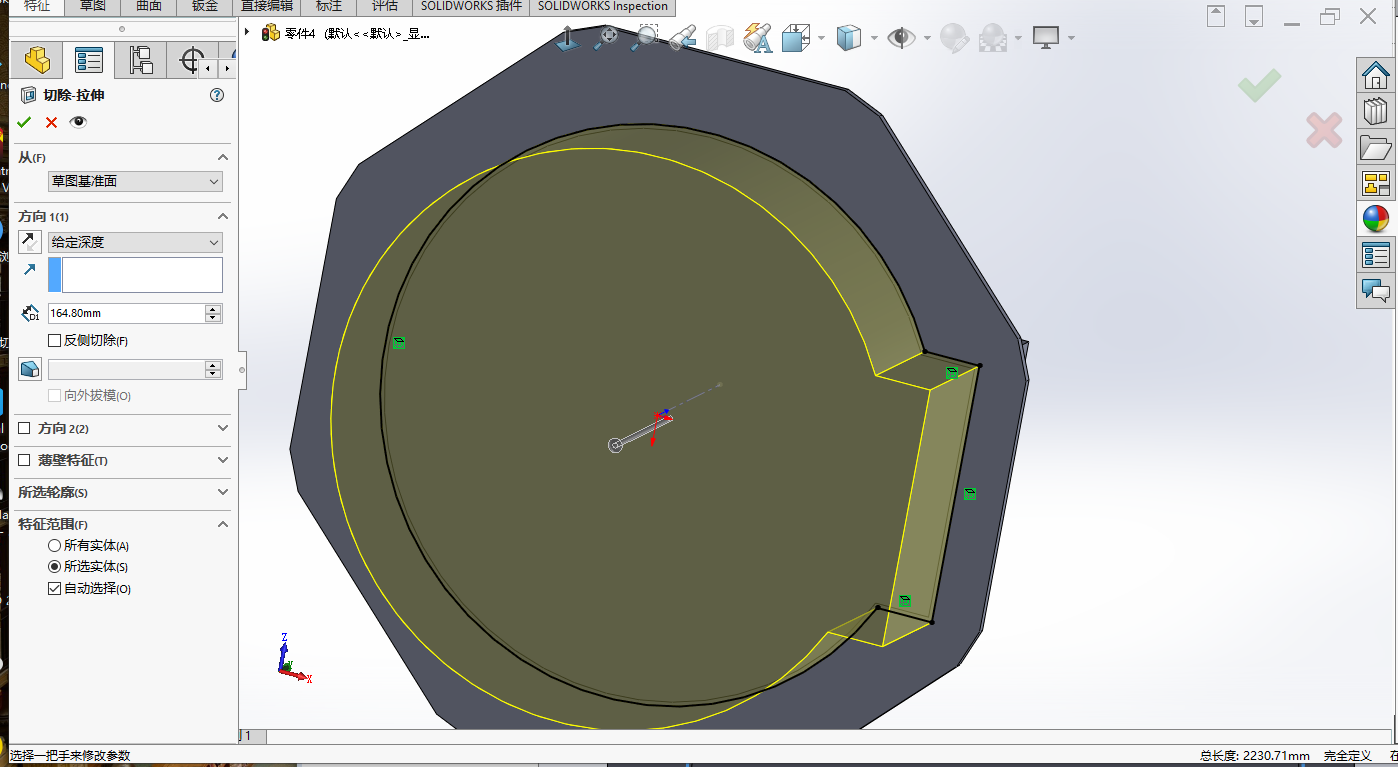
Task: Uncheck the 自动选择 checkbox
Action: pos(55,589)
